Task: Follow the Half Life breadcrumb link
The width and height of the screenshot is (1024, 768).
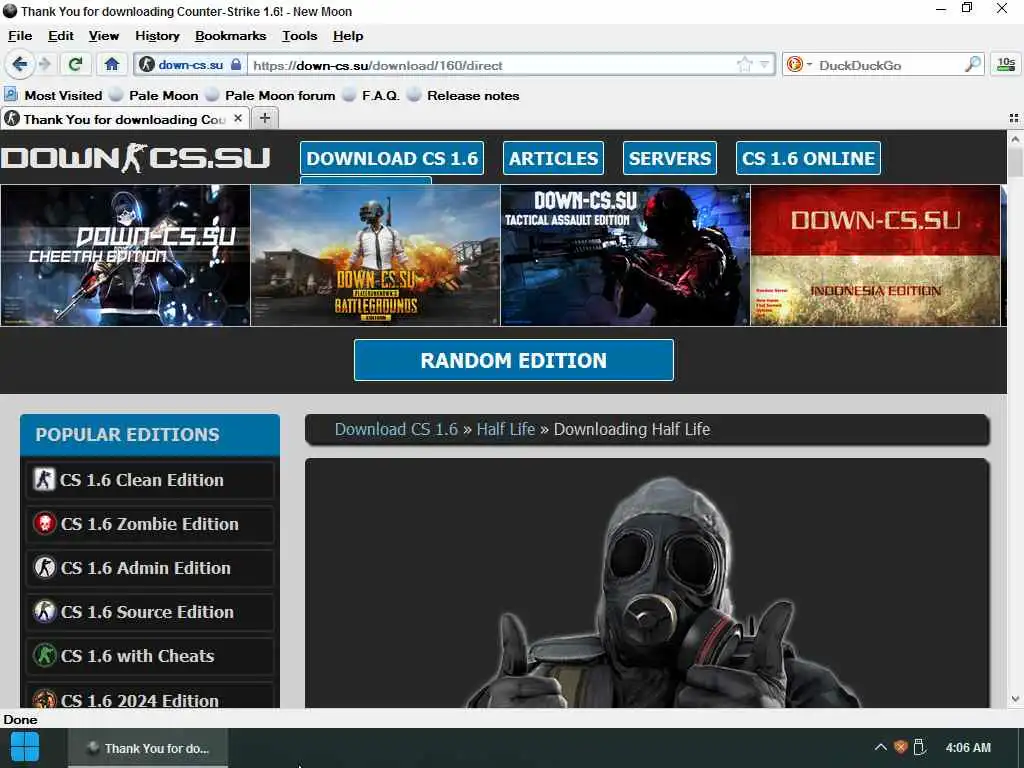Action: point(505,429)
